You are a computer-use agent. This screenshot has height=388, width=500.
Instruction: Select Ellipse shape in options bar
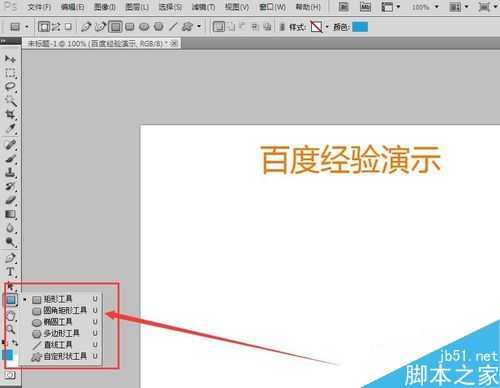coord(144,27)
